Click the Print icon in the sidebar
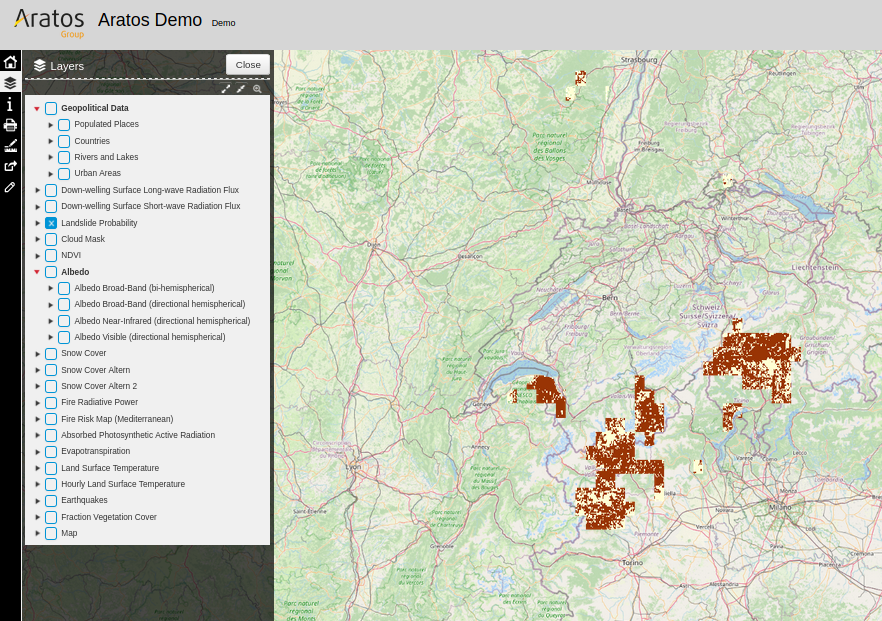This screenshot has height=621, width=882. tap(10, 125)
